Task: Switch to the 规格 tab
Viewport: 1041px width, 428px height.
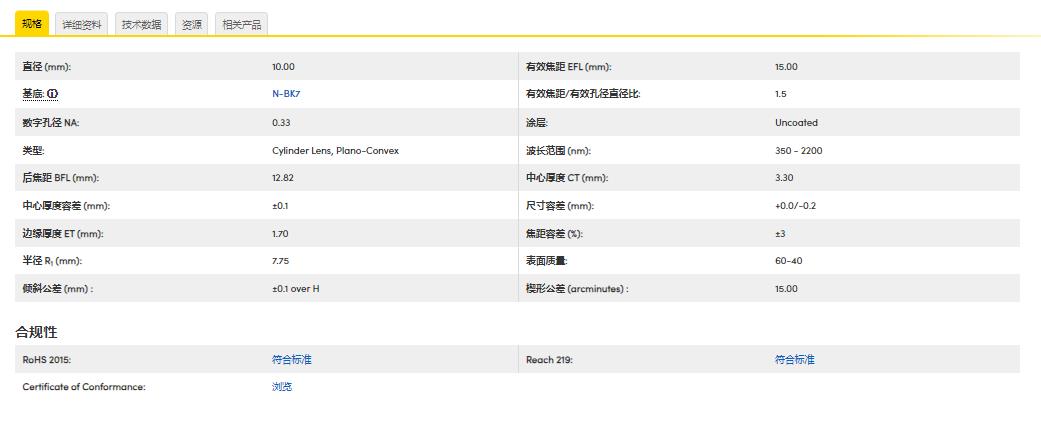Action: [32, 24]
